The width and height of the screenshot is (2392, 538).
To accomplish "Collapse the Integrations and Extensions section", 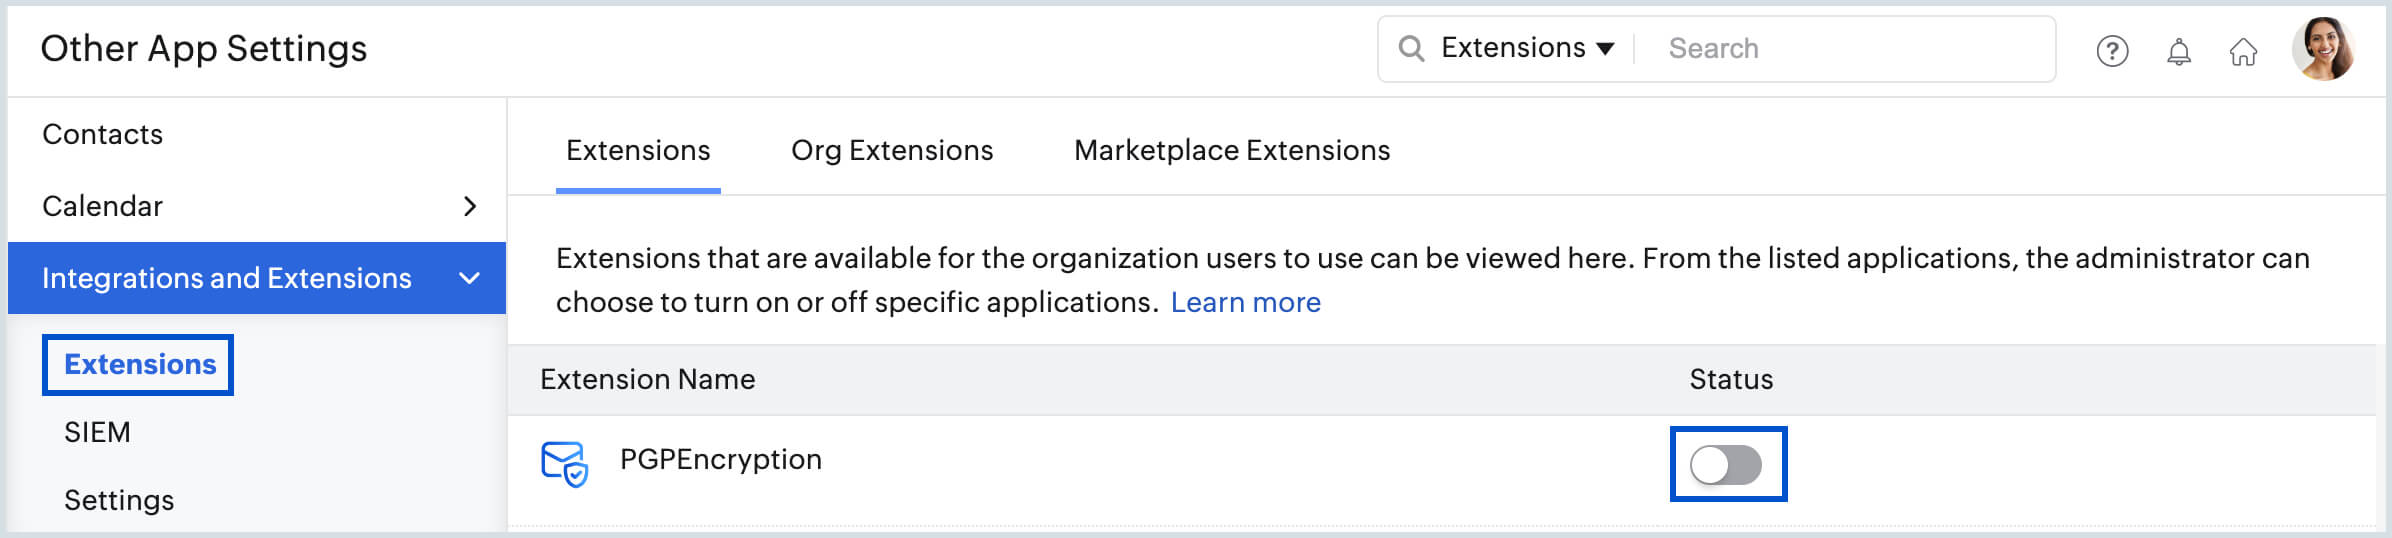I will point(469,278).
